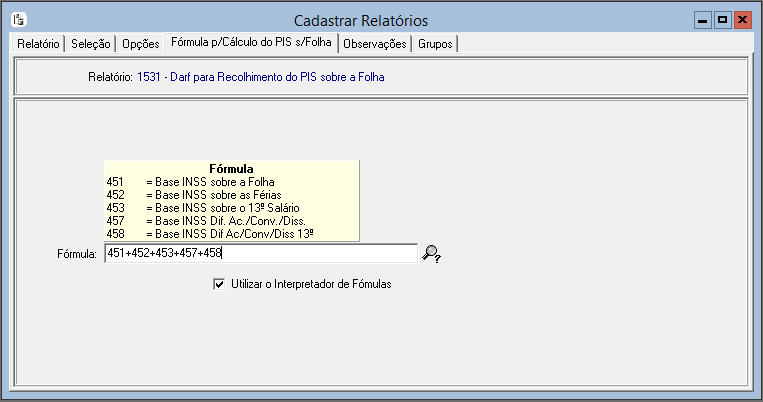
Task: Minimize the Cadastrar Relatórios window
Action: [703, 20]
